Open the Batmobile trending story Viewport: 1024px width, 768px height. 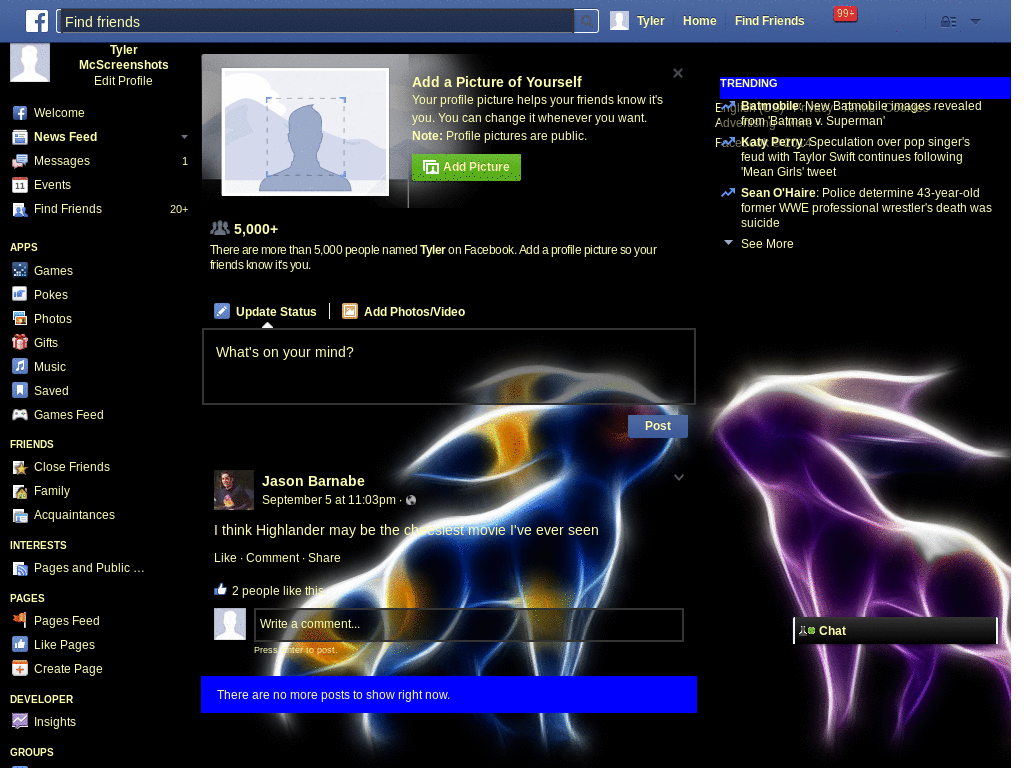tap(861, 114)
